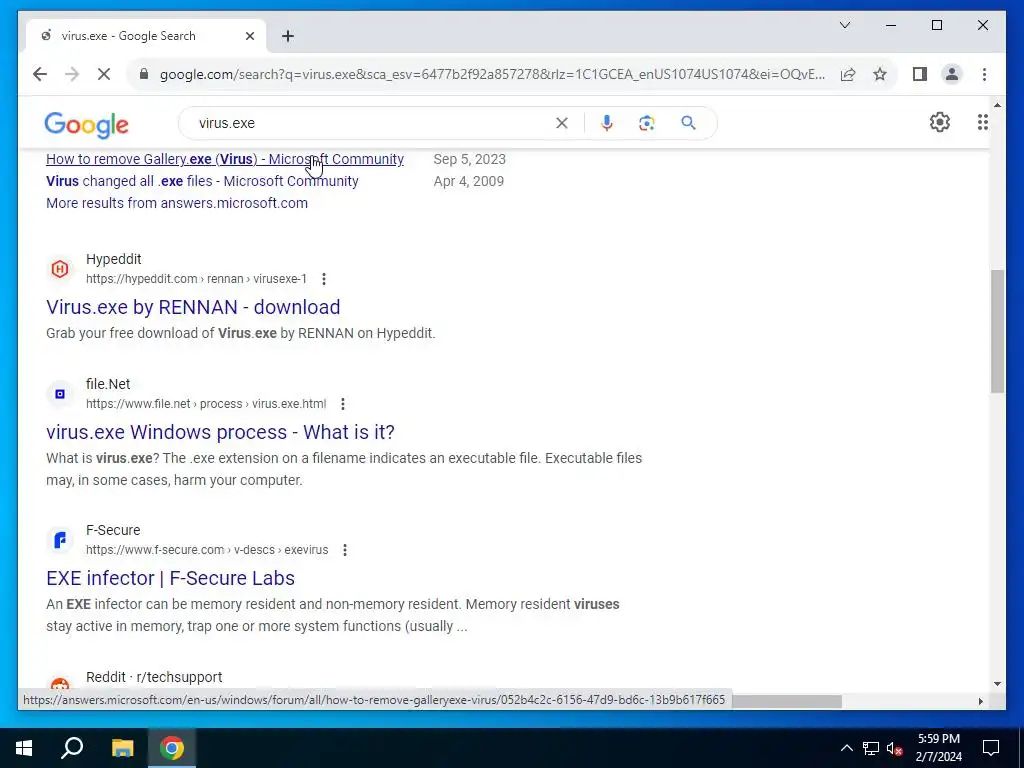Screen dimensions: 1024x768
Task: View site information lock icon
Action: [x=144, y=74]
